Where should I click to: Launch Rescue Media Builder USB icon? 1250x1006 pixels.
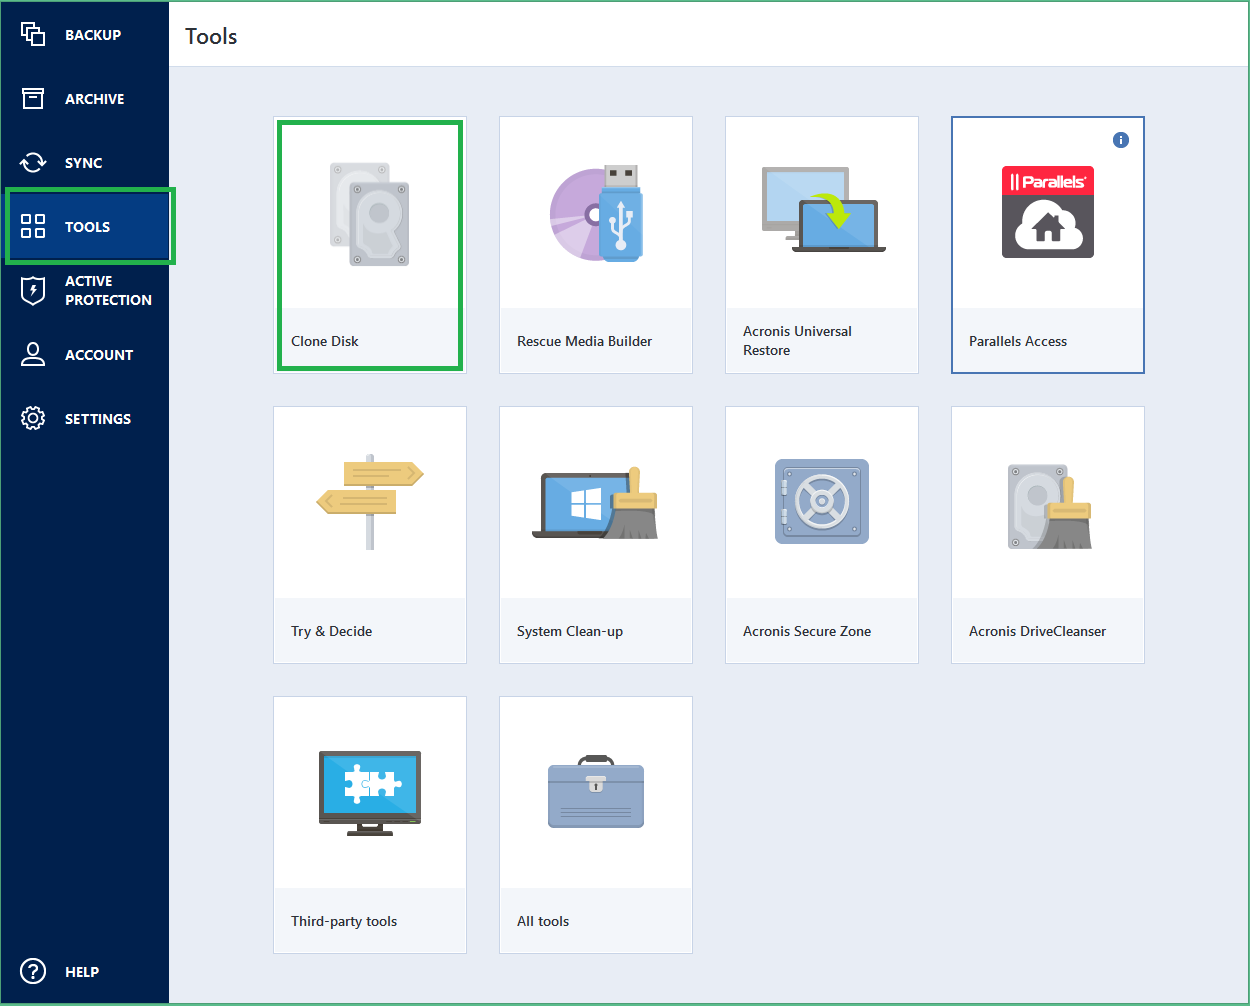point(596,214)
